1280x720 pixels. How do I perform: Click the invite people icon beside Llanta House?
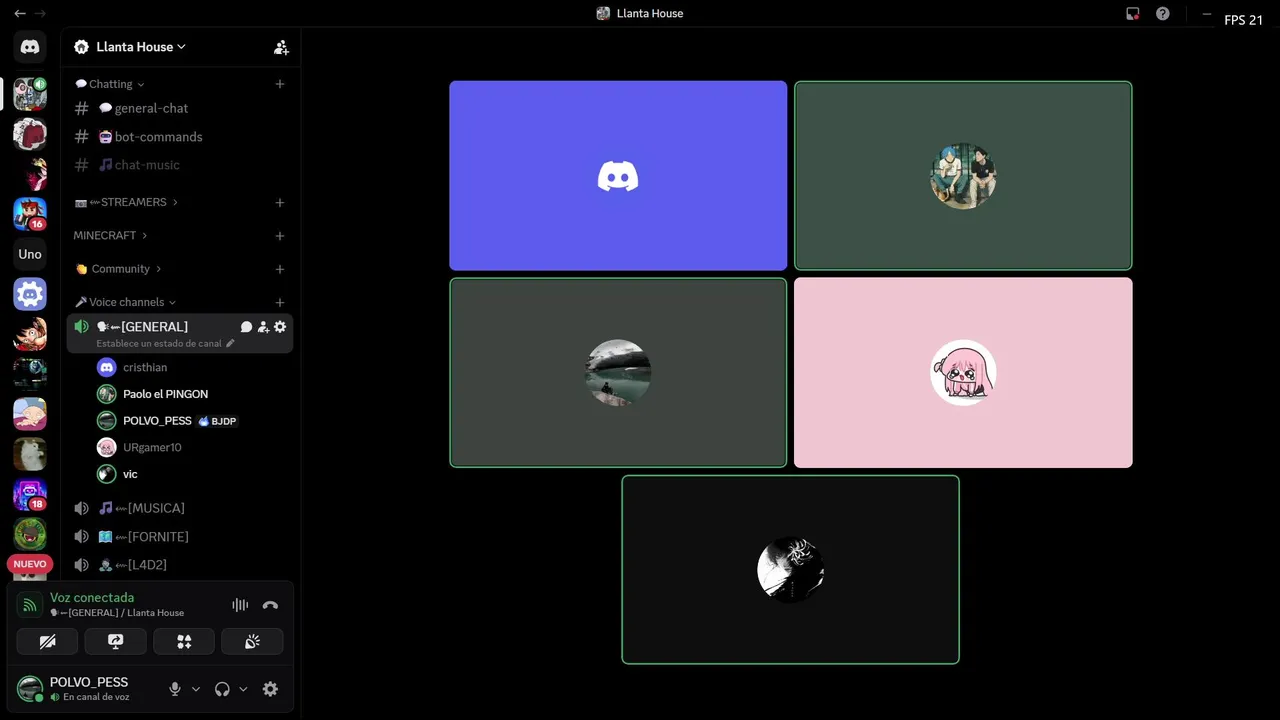[281, 47]
